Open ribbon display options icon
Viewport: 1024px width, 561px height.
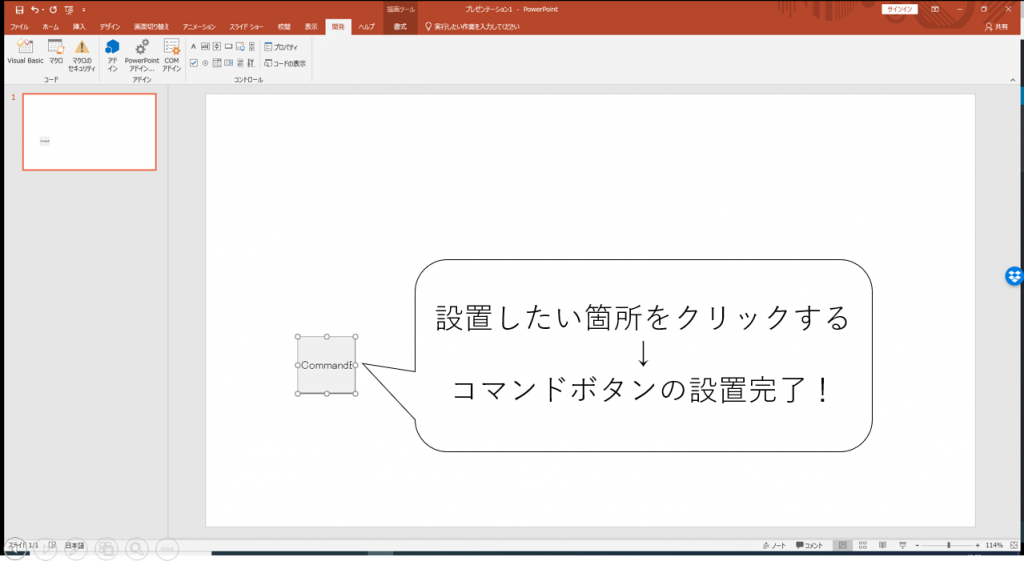pos(935,9)
